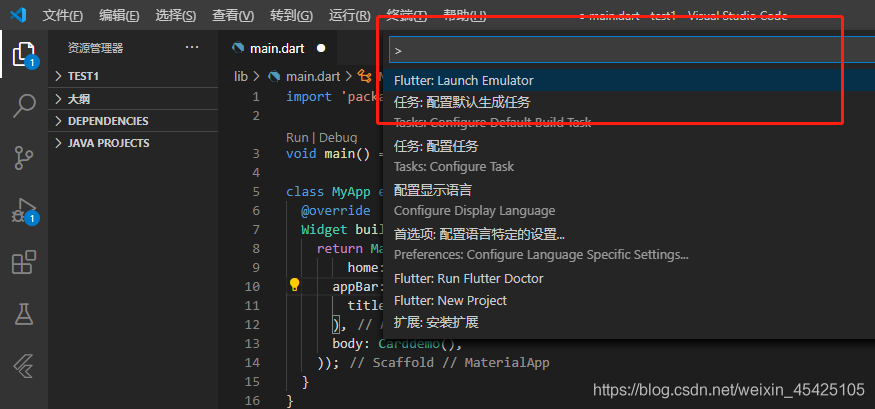Screen dimensions: 875x409
Task: Open the Flutter sidebar icon
Action: pyautogui.click(x=23, y=367)
